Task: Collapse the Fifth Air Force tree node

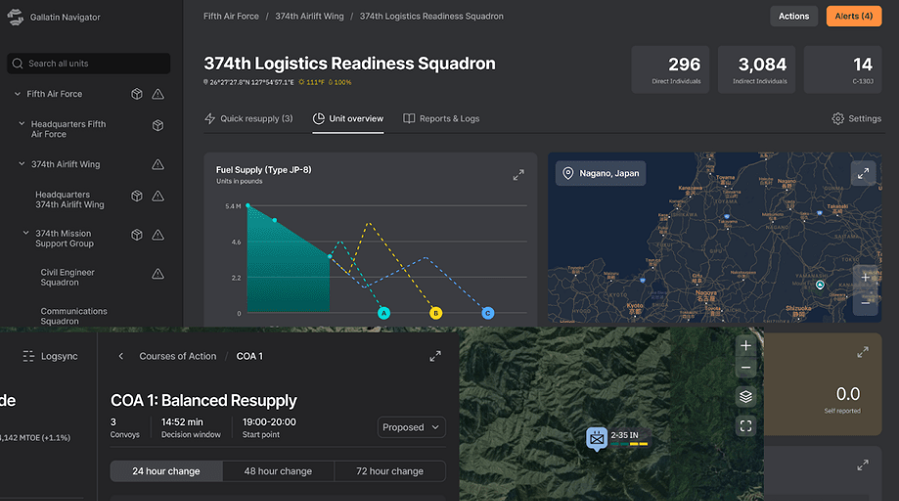Action: 18,94
